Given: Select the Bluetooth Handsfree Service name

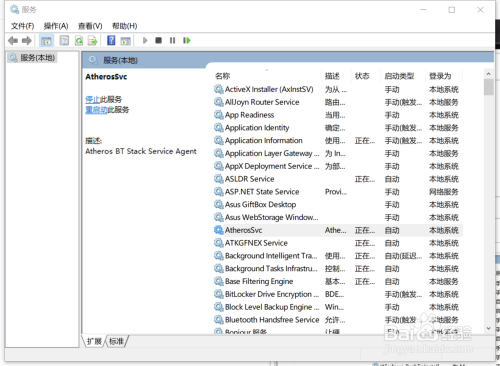Looking at the screenshot, I should coord(272,320).
